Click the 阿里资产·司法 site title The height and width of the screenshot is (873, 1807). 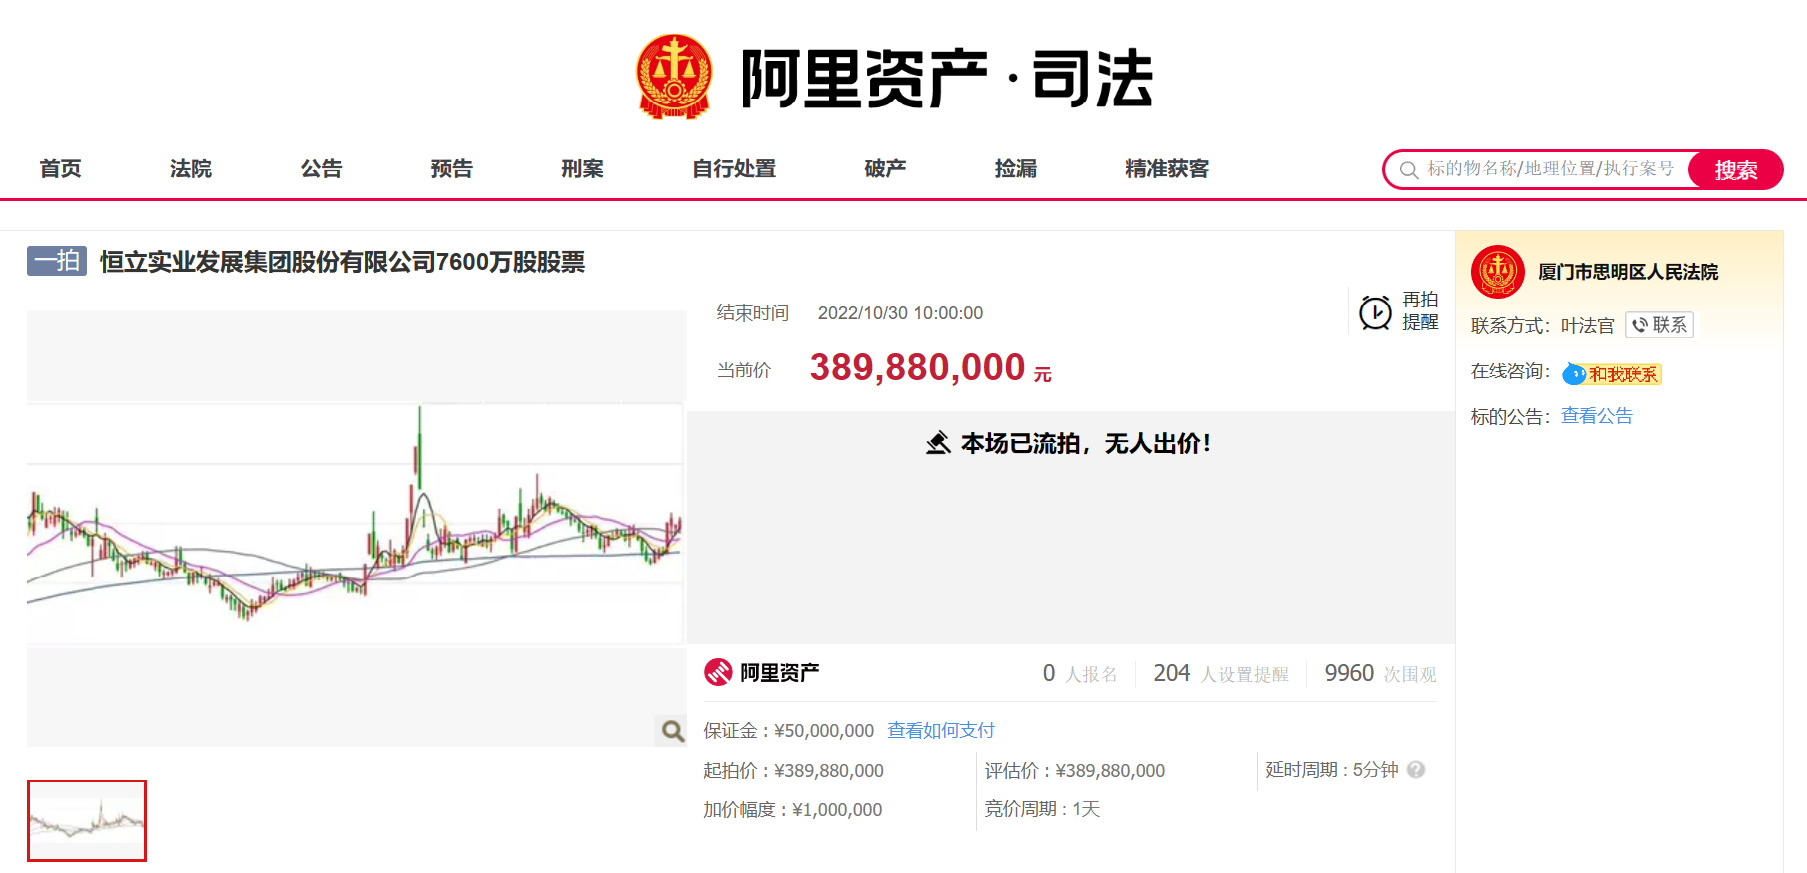(946, 78)
